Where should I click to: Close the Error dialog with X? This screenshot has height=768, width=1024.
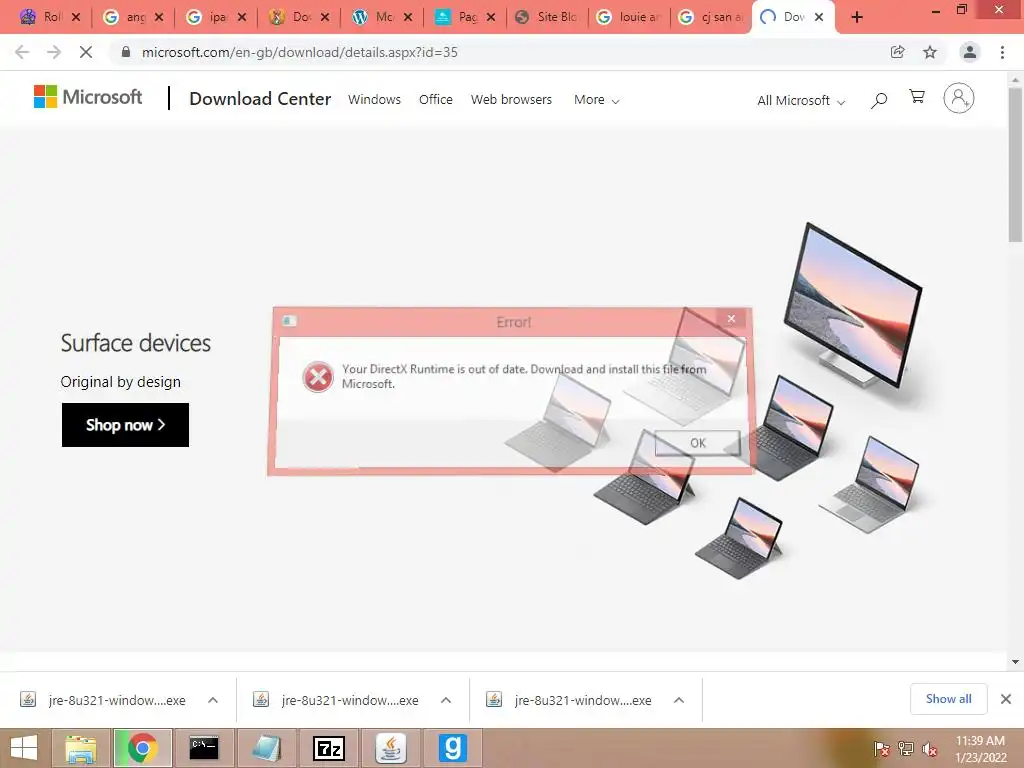coord(731,319)
